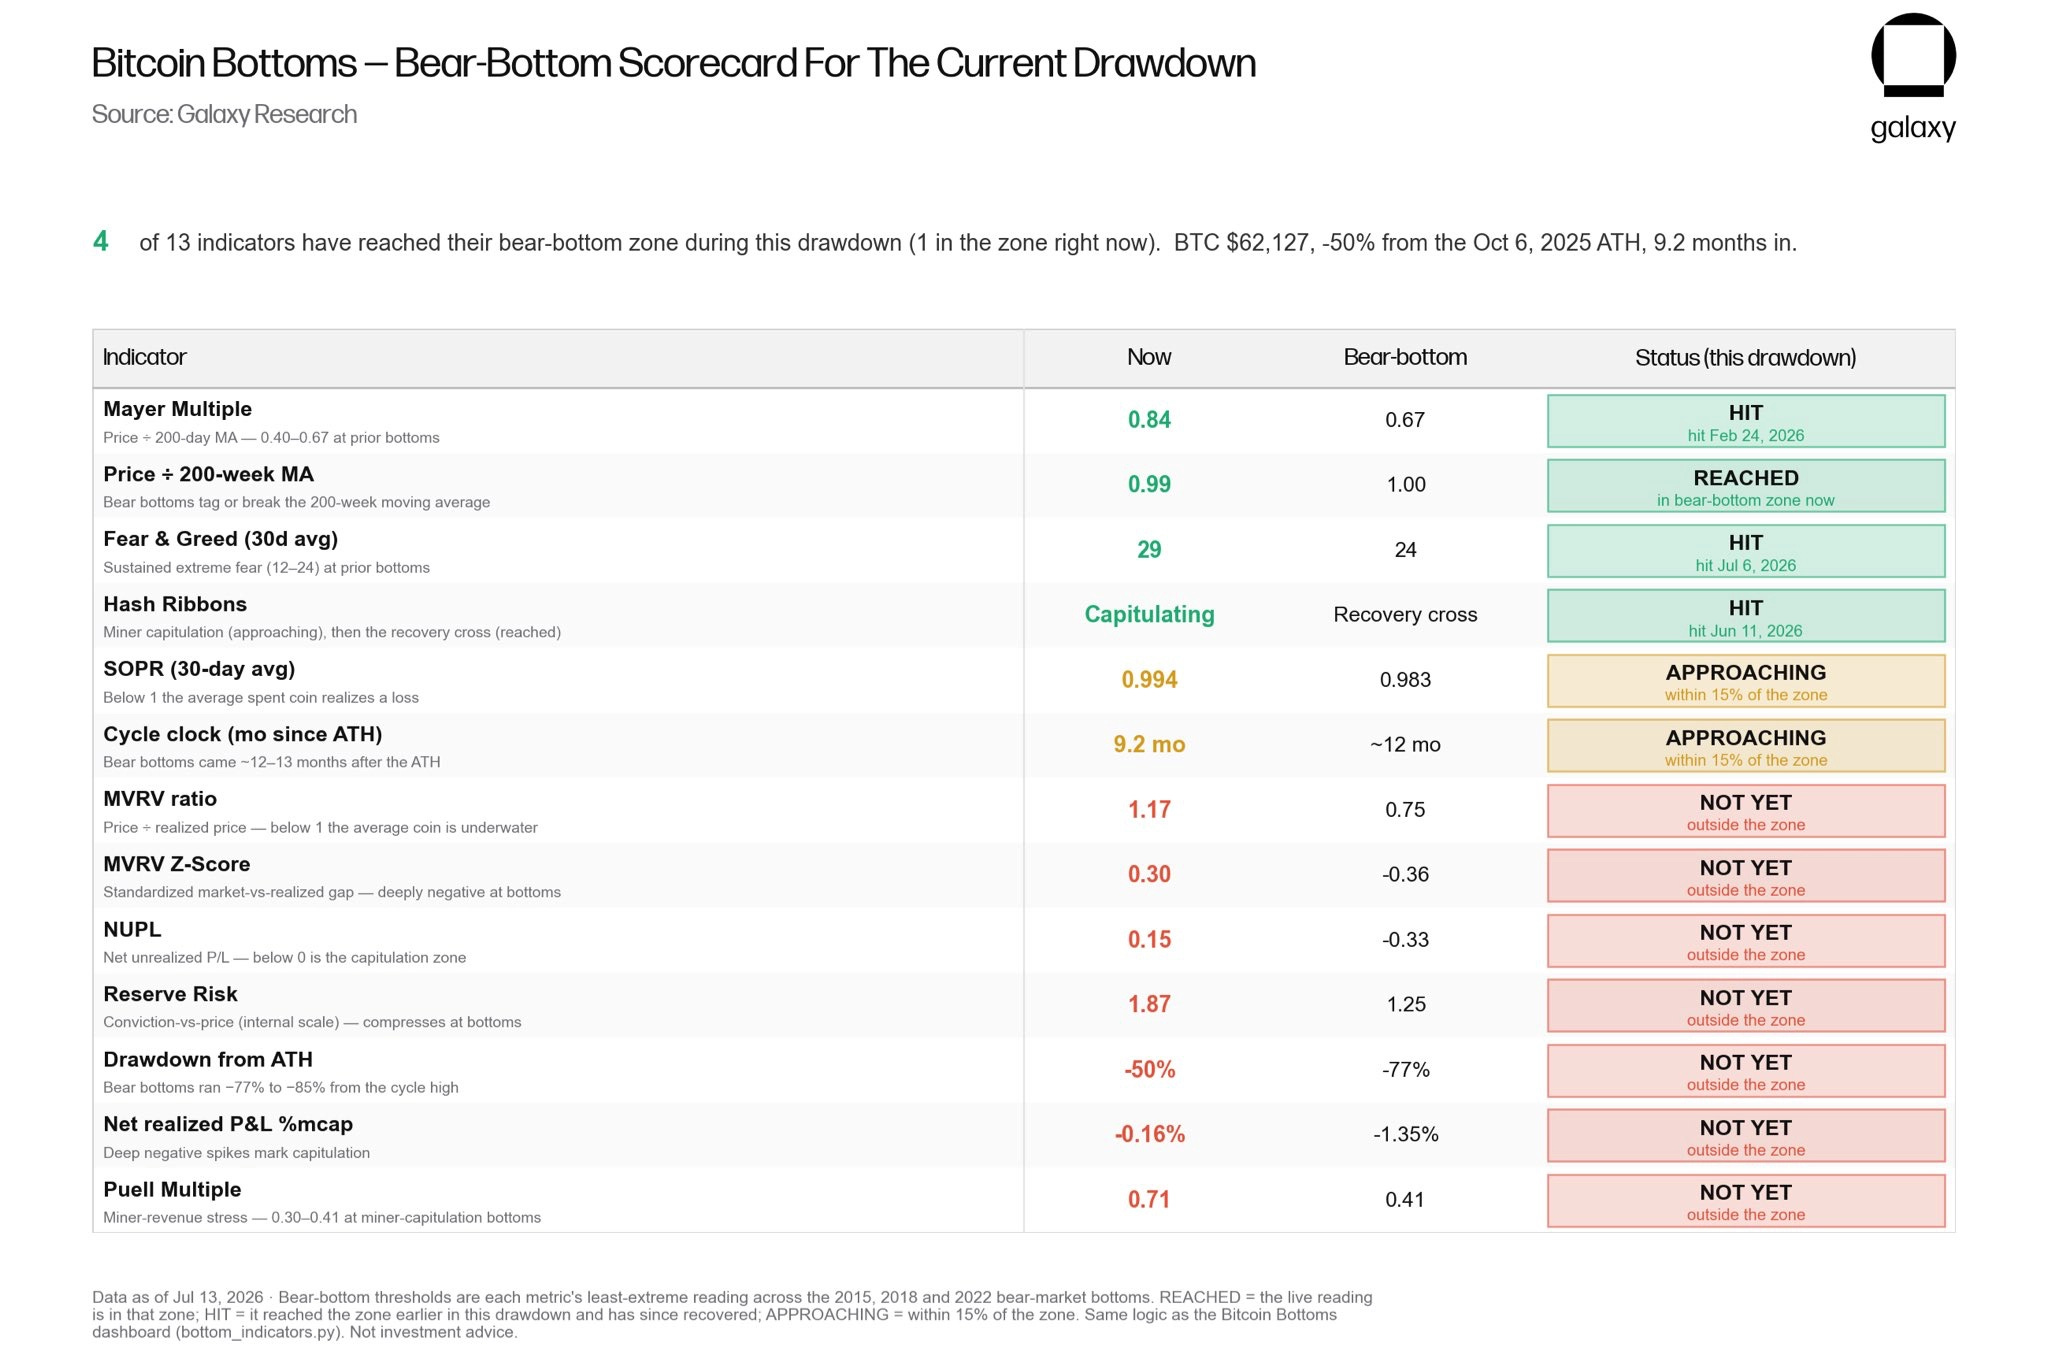The image size is (2048, 1370).
Task: Click the Indicator column header
Action: tap(145, 357)
